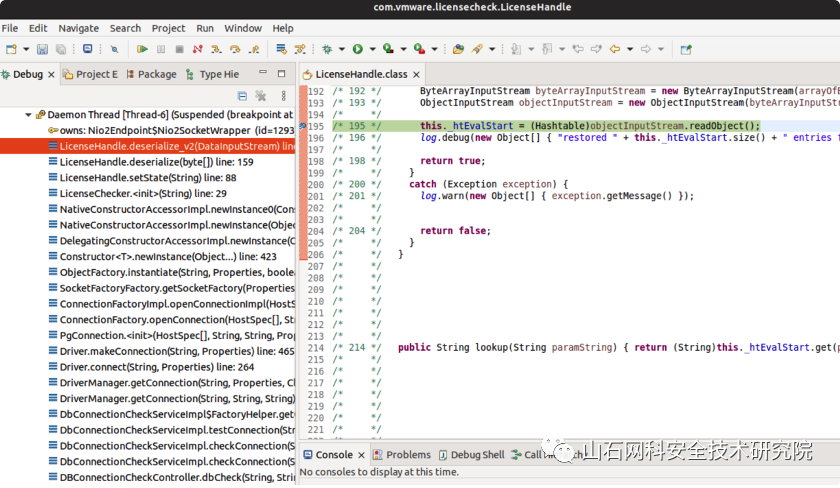Open the Back history dropdown arrow

(x=630, y=49)
